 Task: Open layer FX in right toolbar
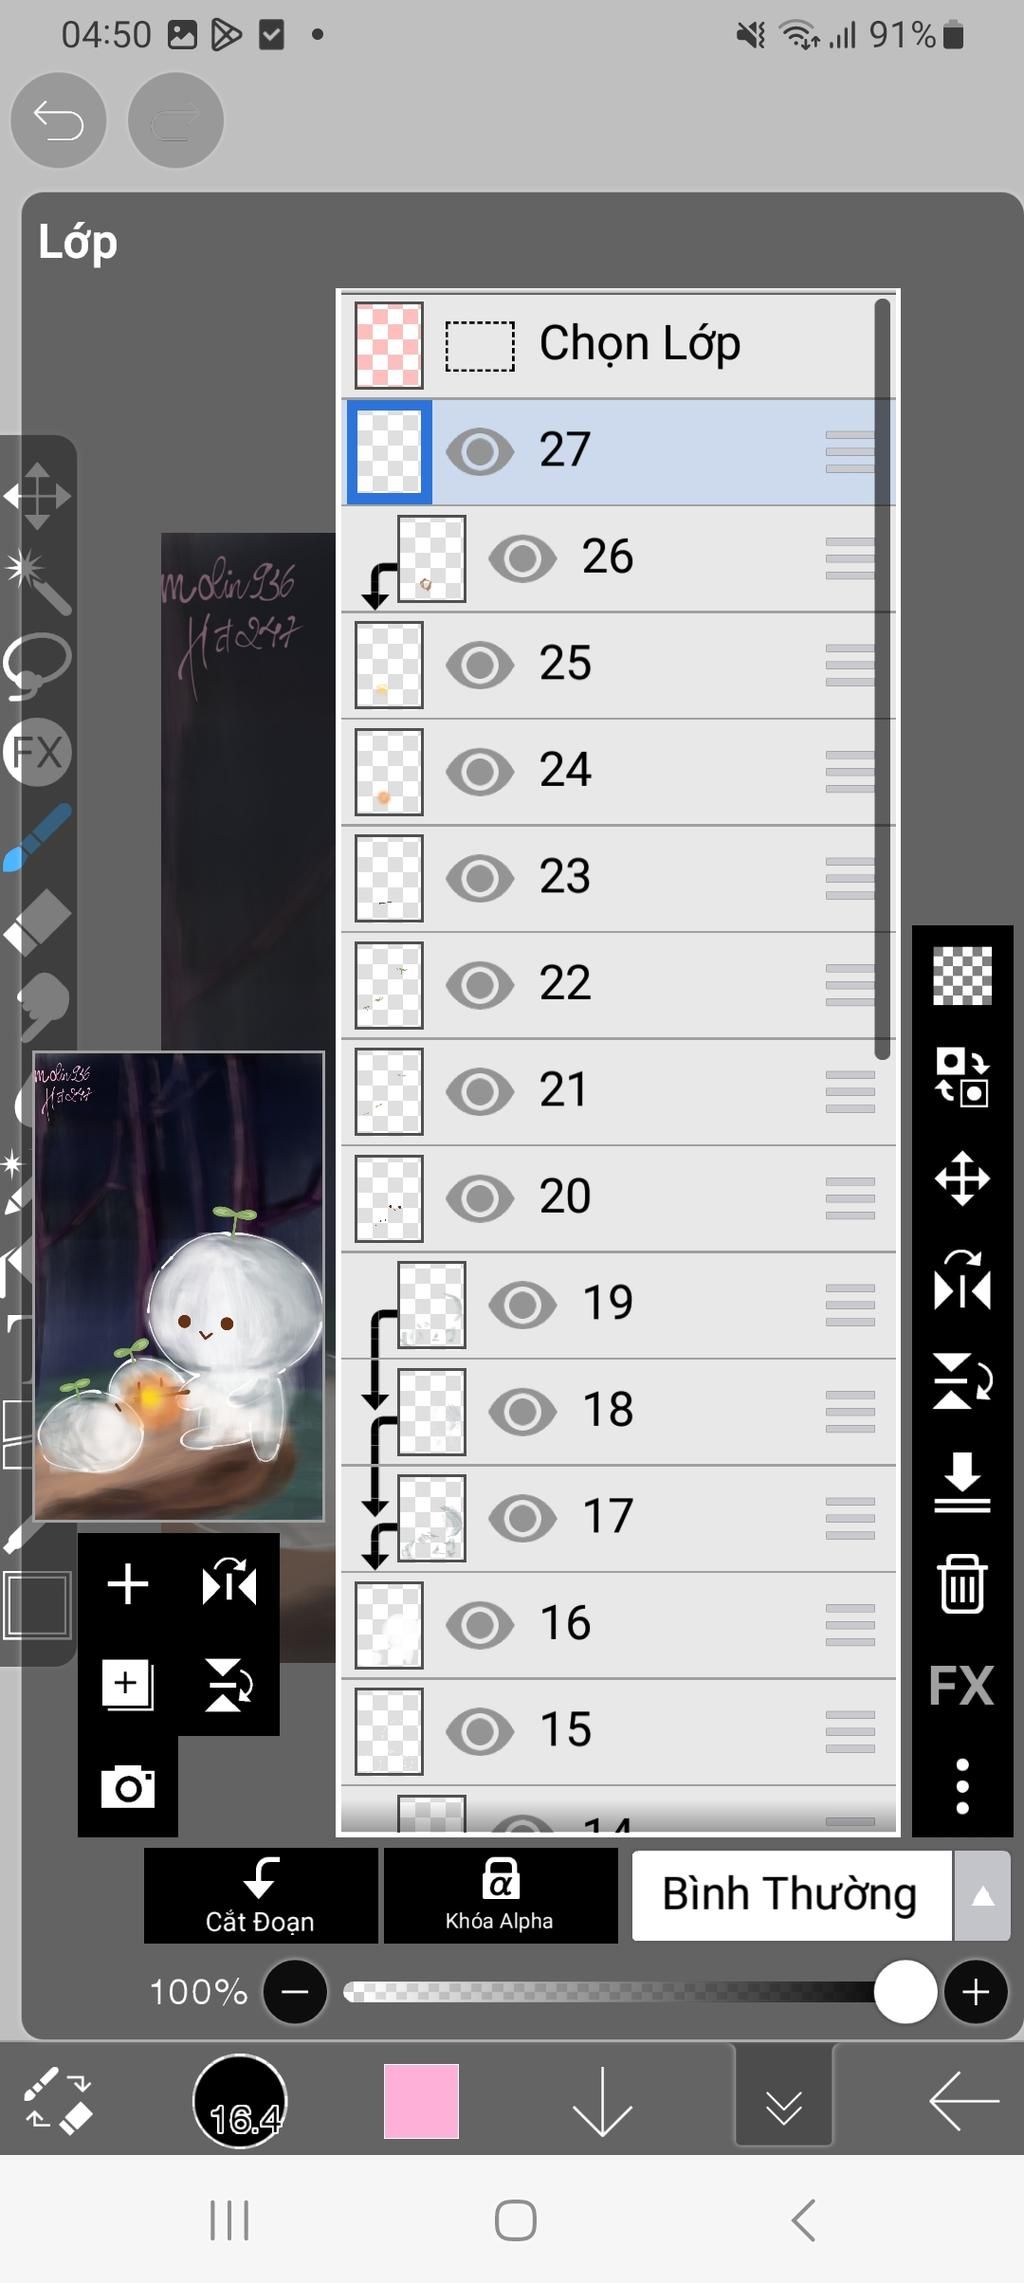click(962, 1685)
